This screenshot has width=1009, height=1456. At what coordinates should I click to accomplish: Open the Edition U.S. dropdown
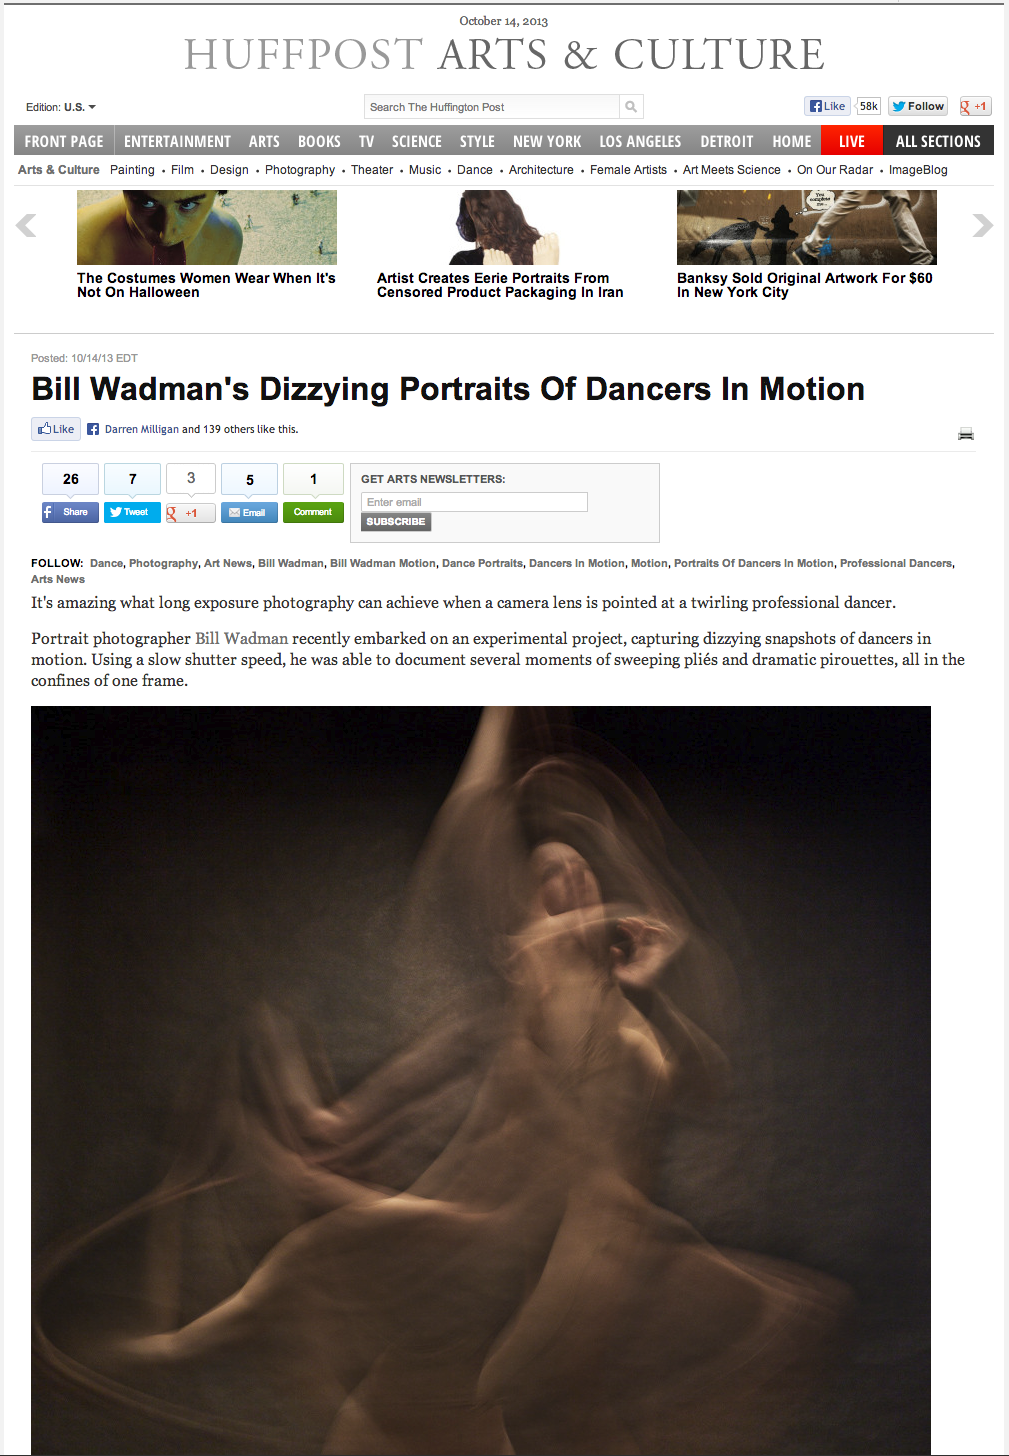[x=61, y=107]
